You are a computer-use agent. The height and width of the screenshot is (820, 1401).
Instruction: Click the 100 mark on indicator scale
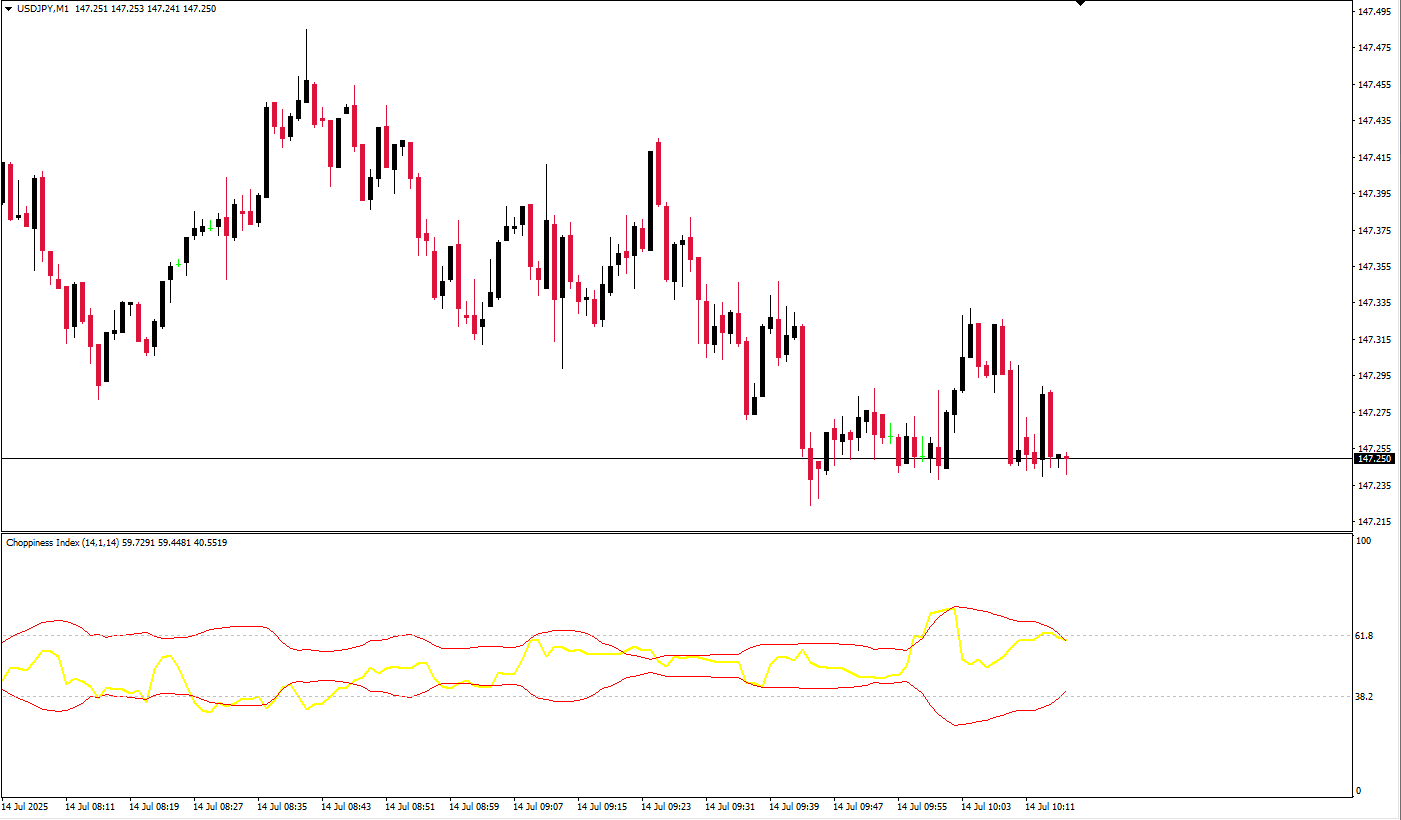1362,541
